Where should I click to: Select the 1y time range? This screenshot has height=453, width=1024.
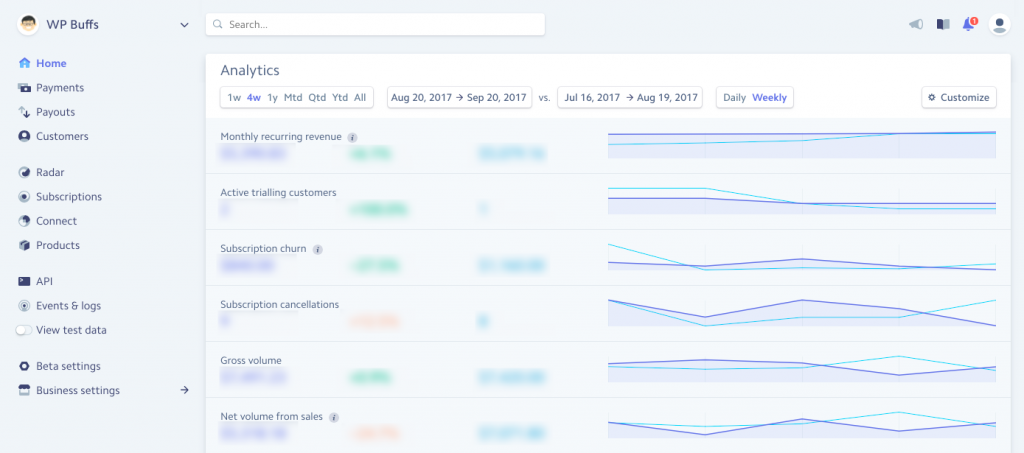pyautogui.click(x=272, y=98)
